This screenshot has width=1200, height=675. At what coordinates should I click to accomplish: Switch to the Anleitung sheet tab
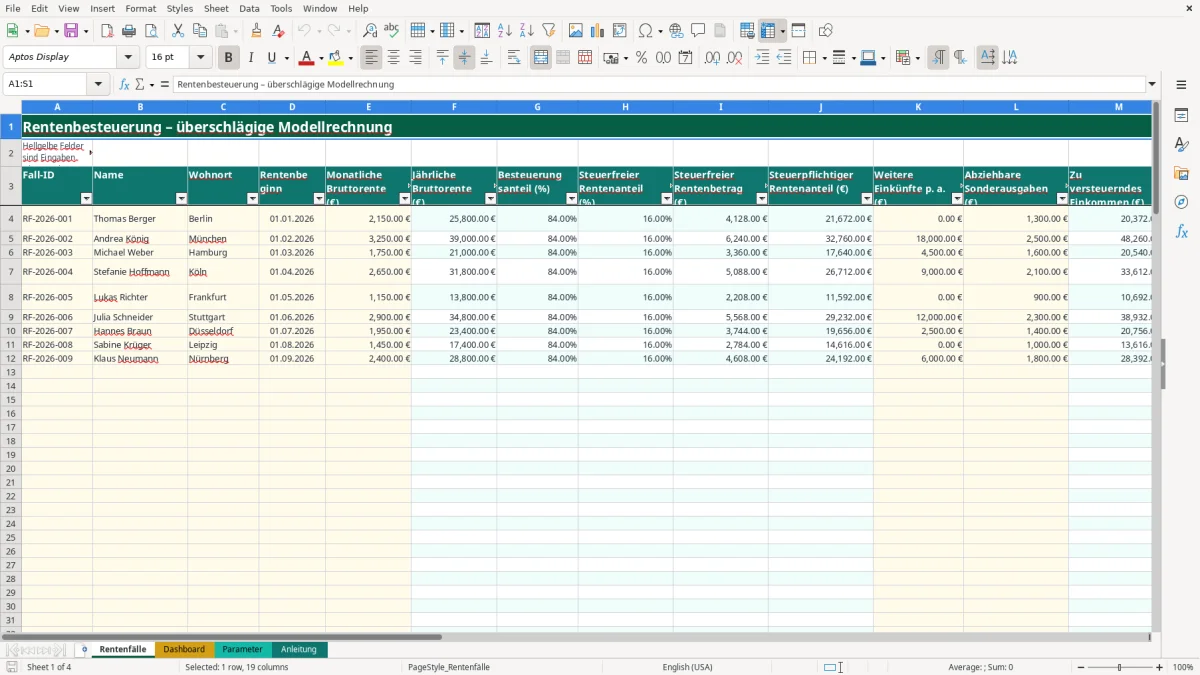(x=299, y=649)
